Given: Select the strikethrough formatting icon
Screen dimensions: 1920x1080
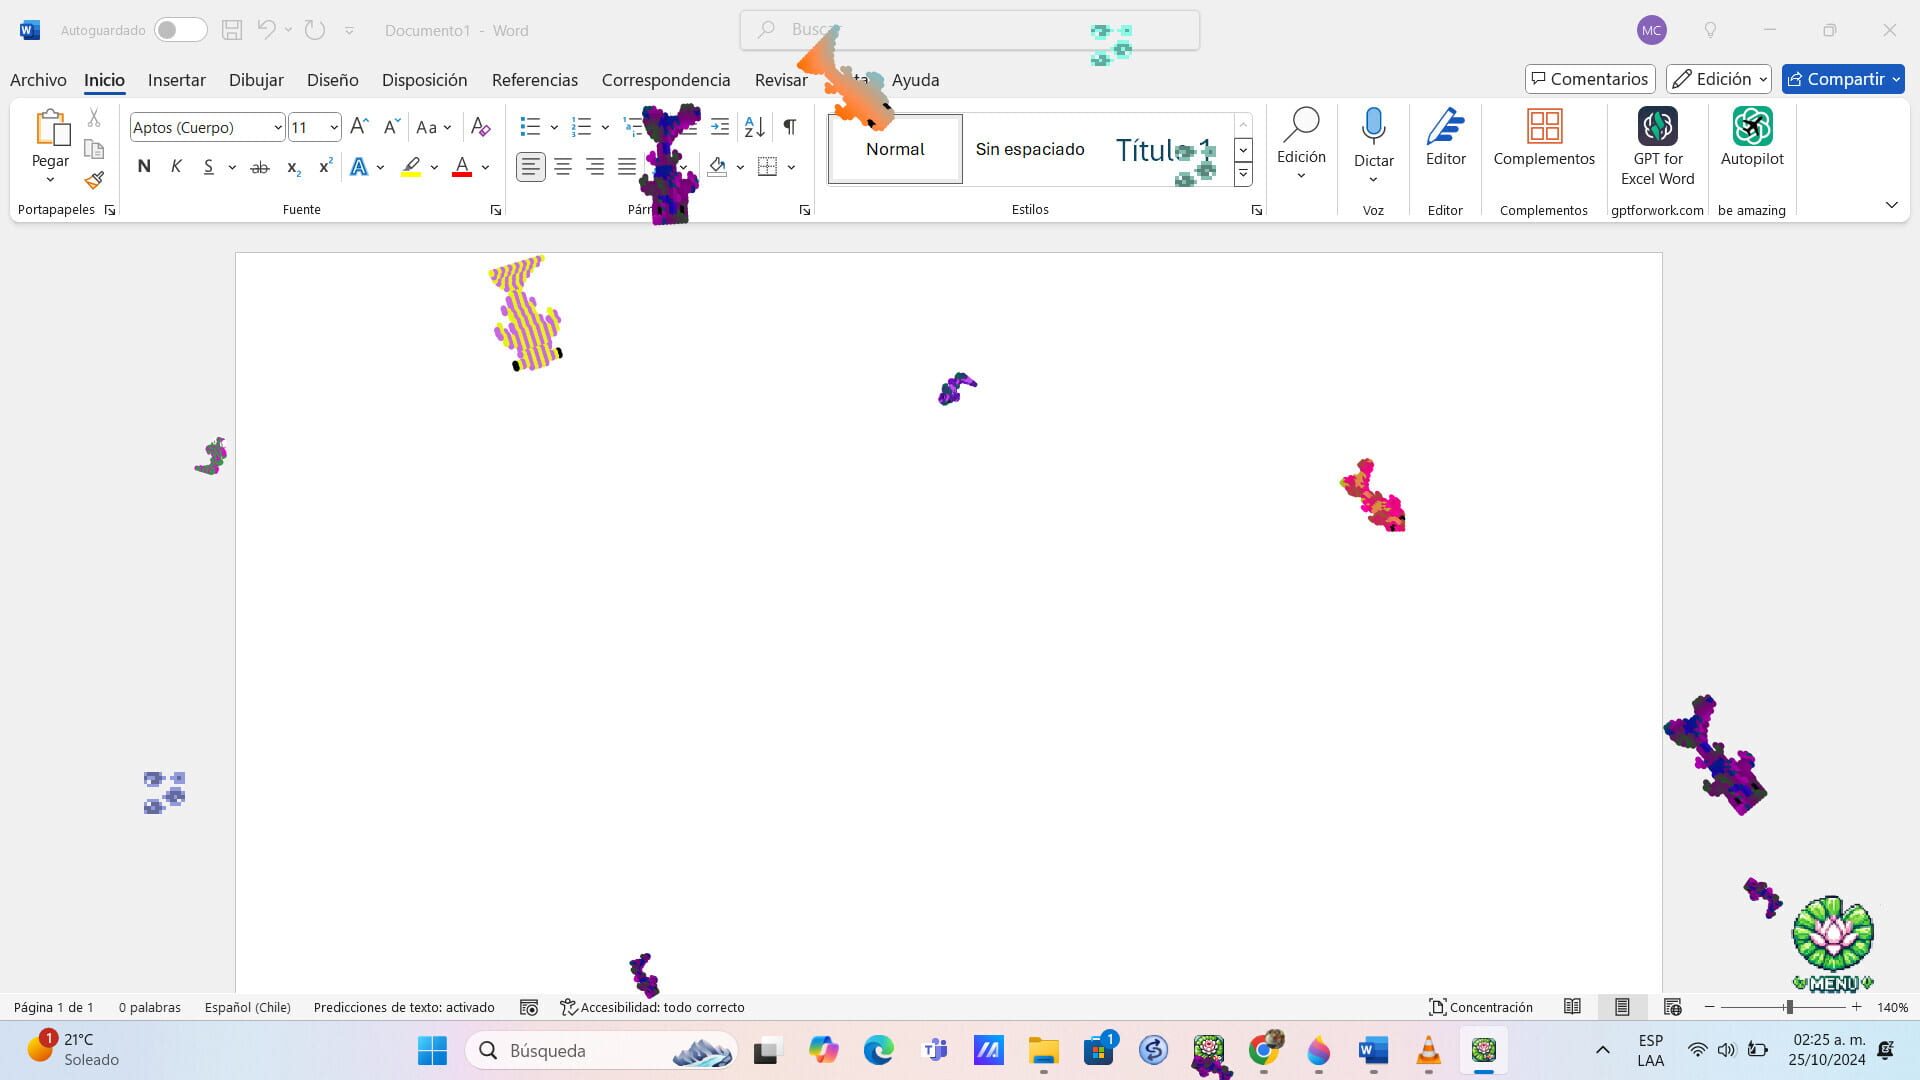Looking at the screenshot, I should (x=259, y=167).
